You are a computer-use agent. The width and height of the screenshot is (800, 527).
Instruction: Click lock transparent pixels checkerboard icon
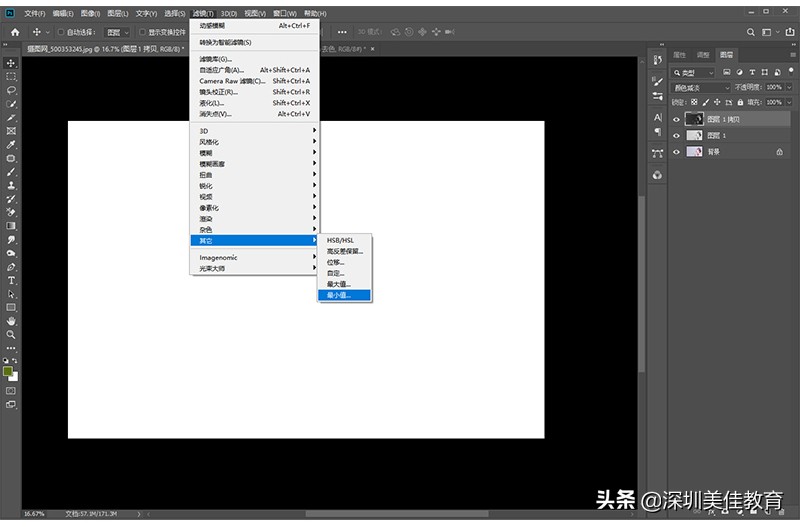pos(694,102)
